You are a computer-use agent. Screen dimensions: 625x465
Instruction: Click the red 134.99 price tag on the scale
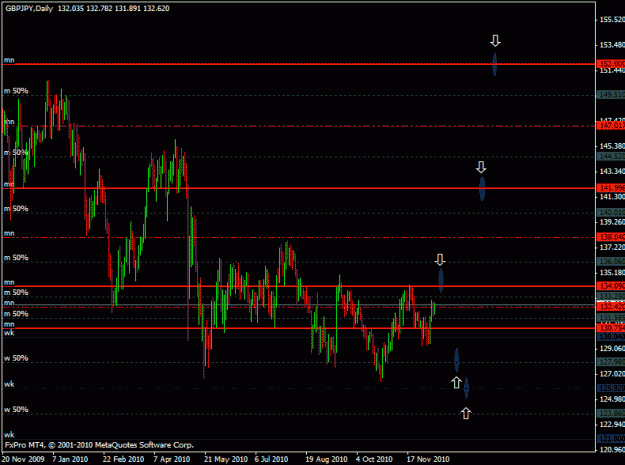[x=611, y=286]
